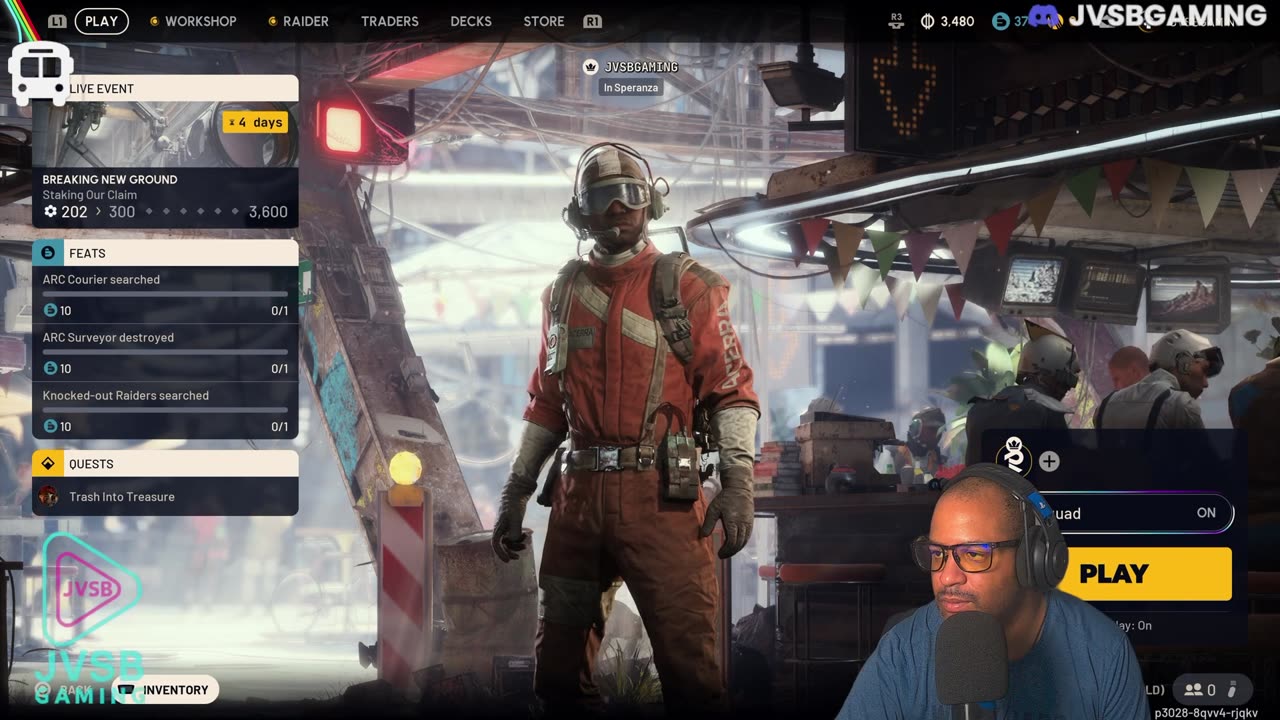
Task: Click the ARC Courier feat progress bar
Action: (165, 294)
